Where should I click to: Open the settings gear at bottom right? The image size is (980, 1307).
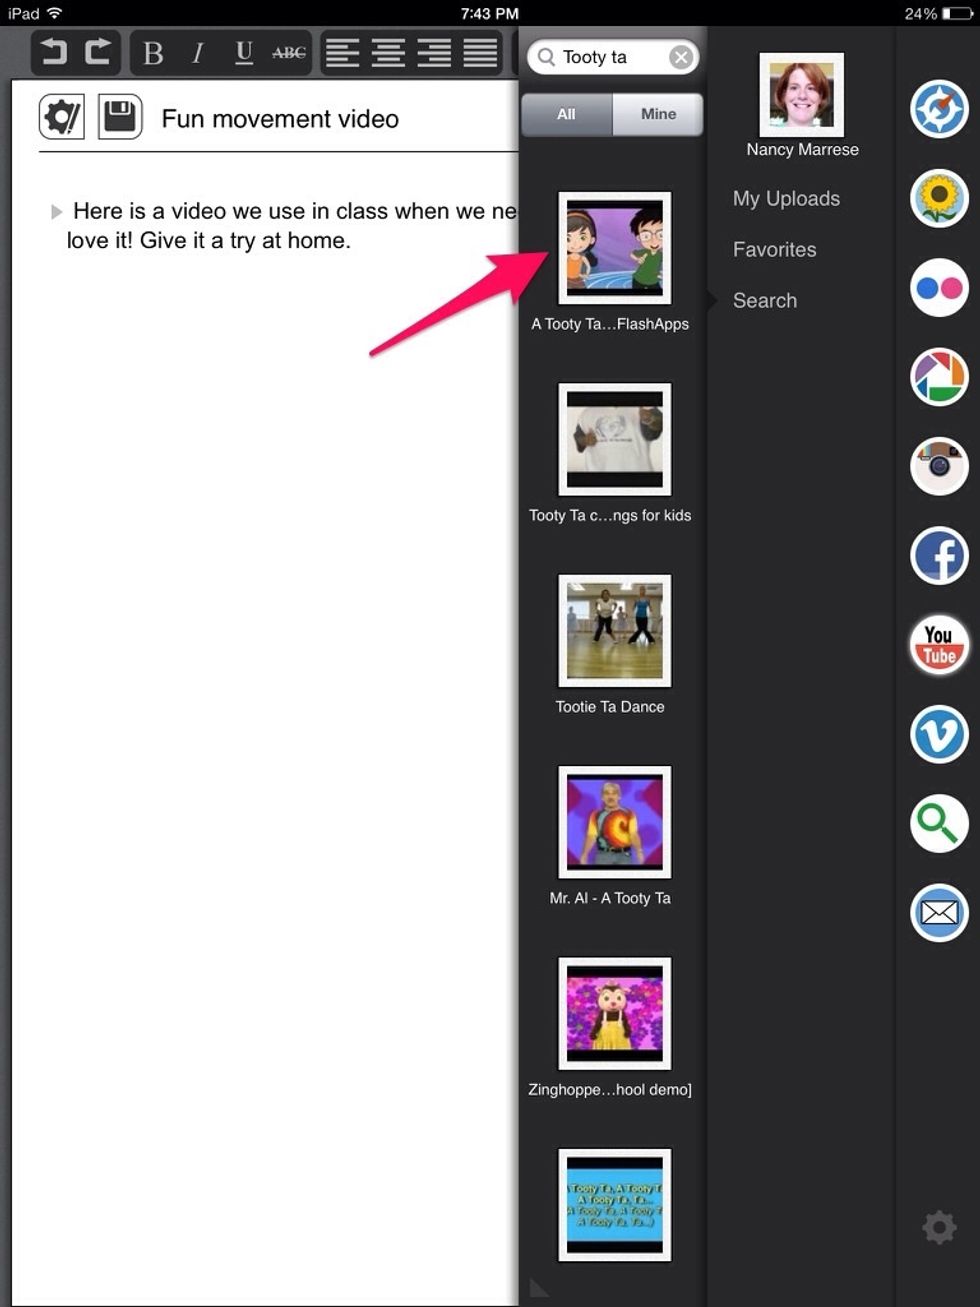pos(938,1227)
